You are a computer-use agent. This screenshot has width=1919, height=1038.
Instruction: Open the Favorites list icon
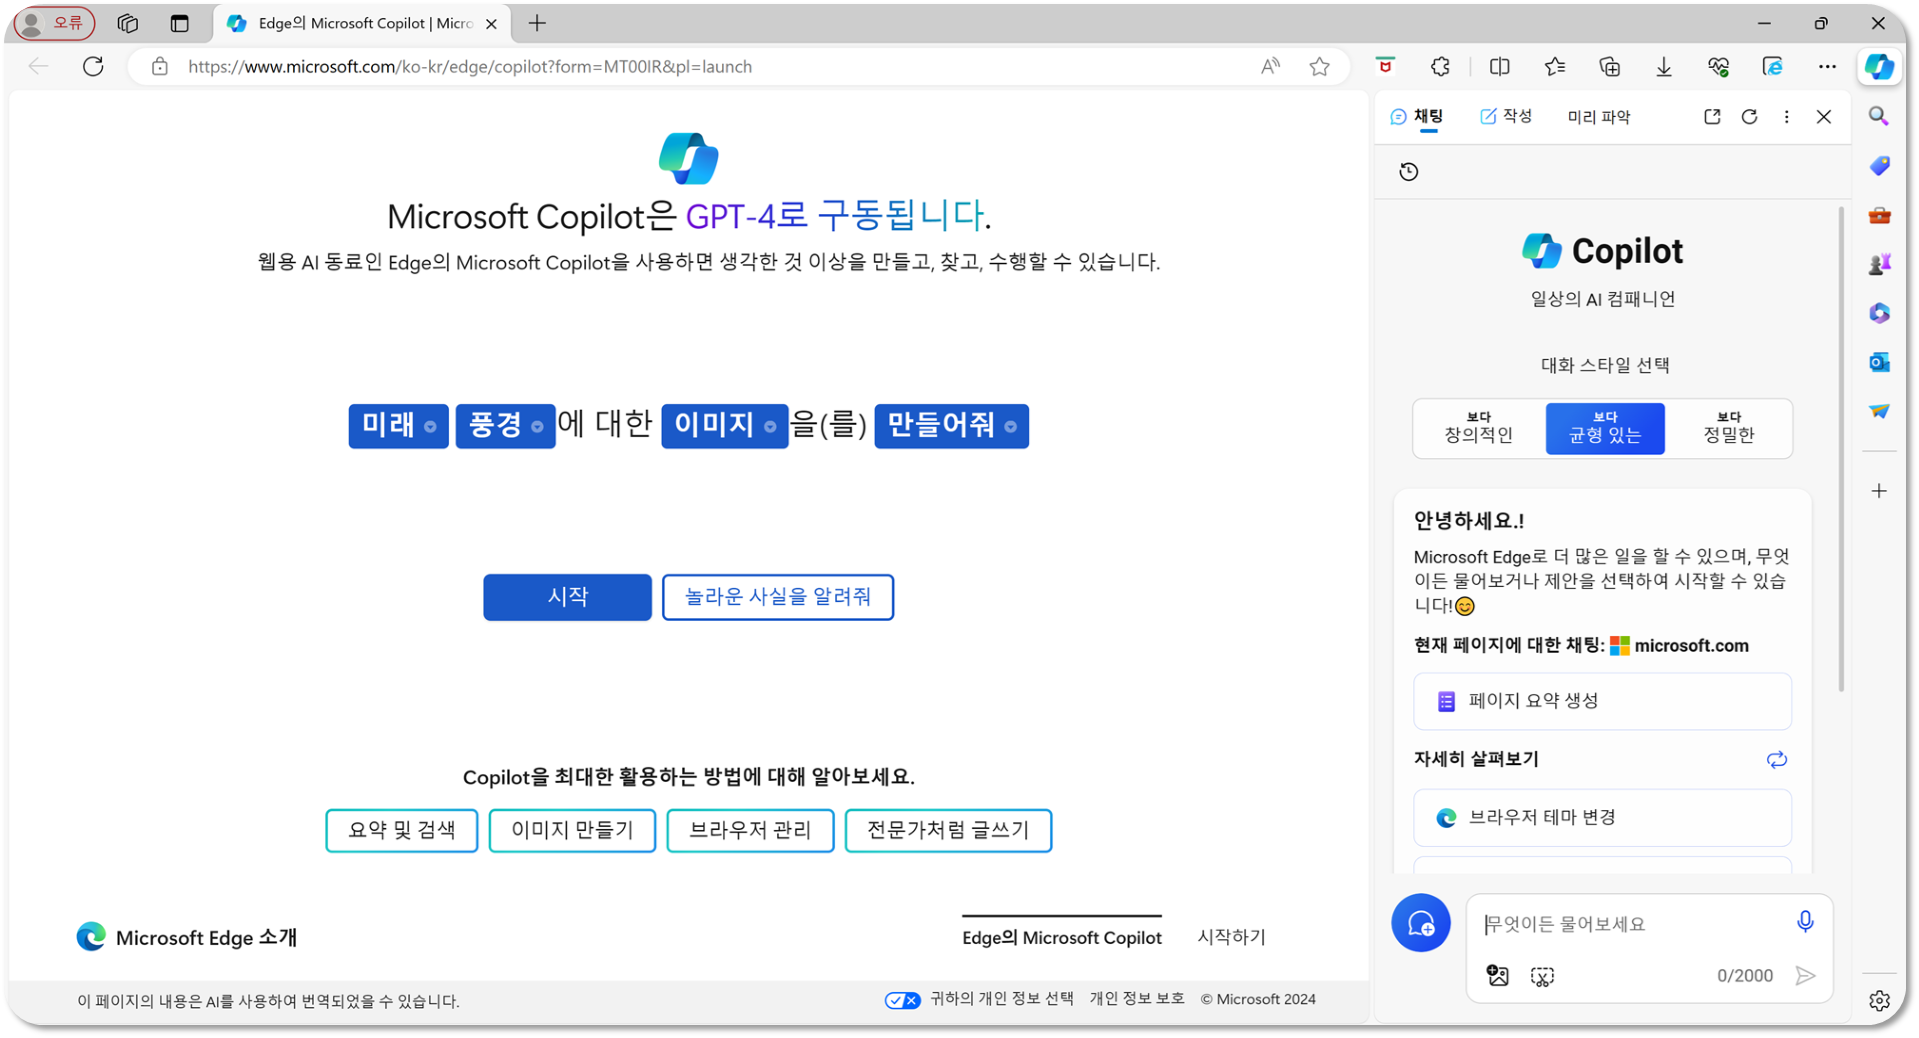tap(1554, 66)
